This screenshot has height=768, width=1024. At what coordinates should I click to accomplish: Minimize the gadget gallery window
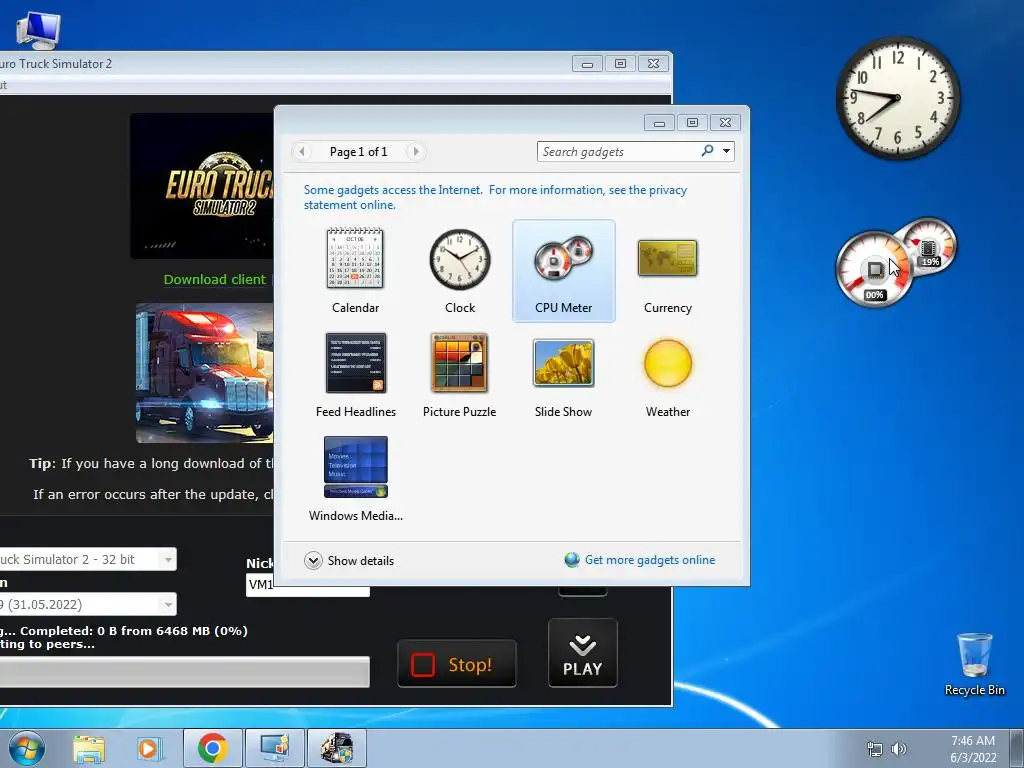660,123
